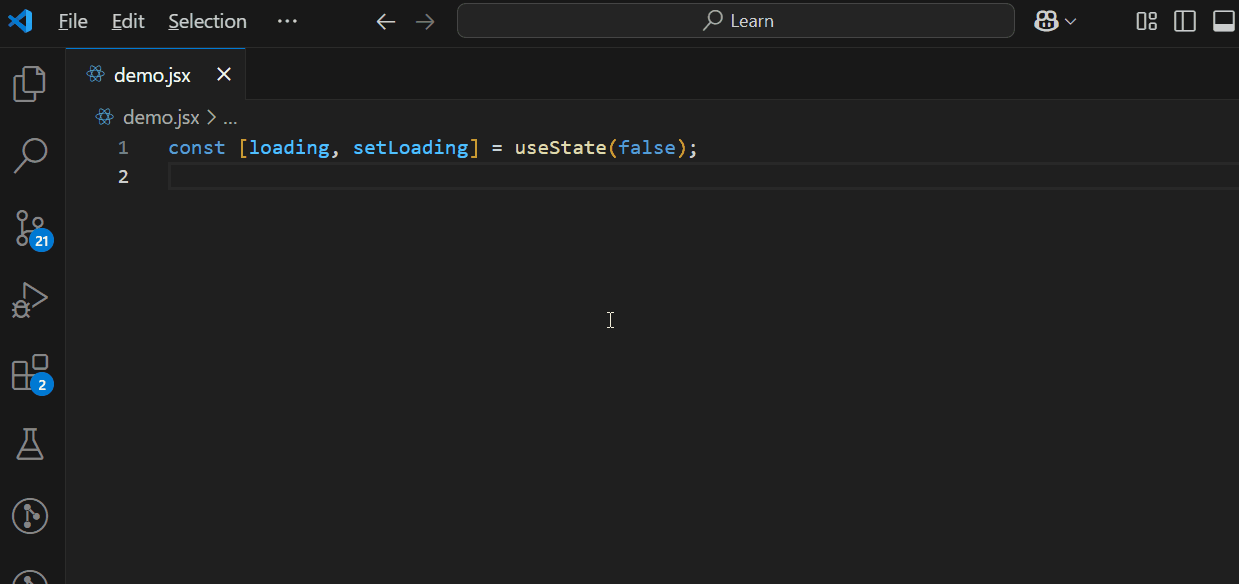The width and height of the screenshot is (1239, 584).
Task: Open the Testing view flask icon
Action: point(29,444)
